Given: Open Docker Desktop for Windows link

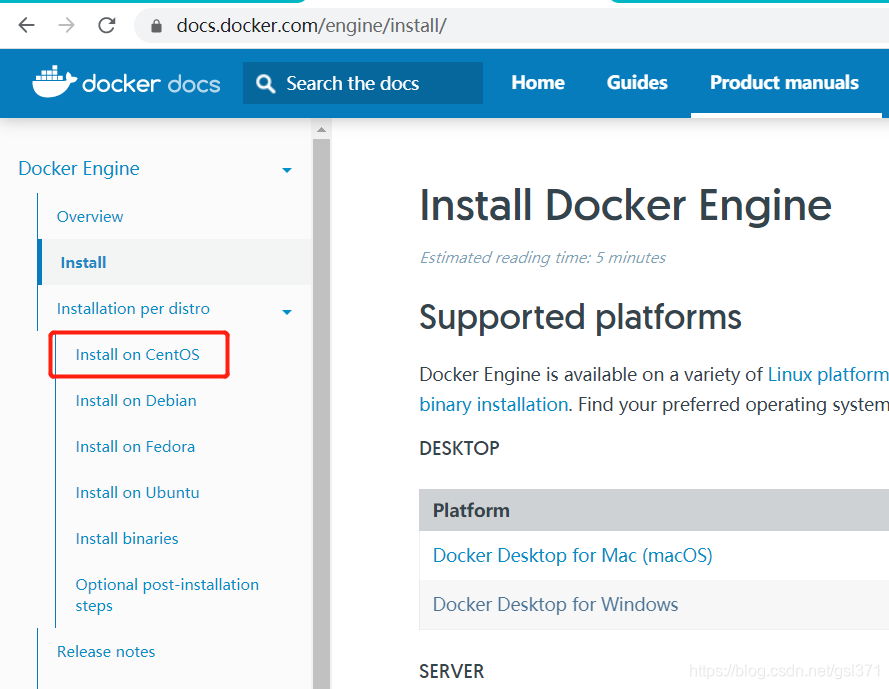Looking at the screenshot, I should (556, 605).
